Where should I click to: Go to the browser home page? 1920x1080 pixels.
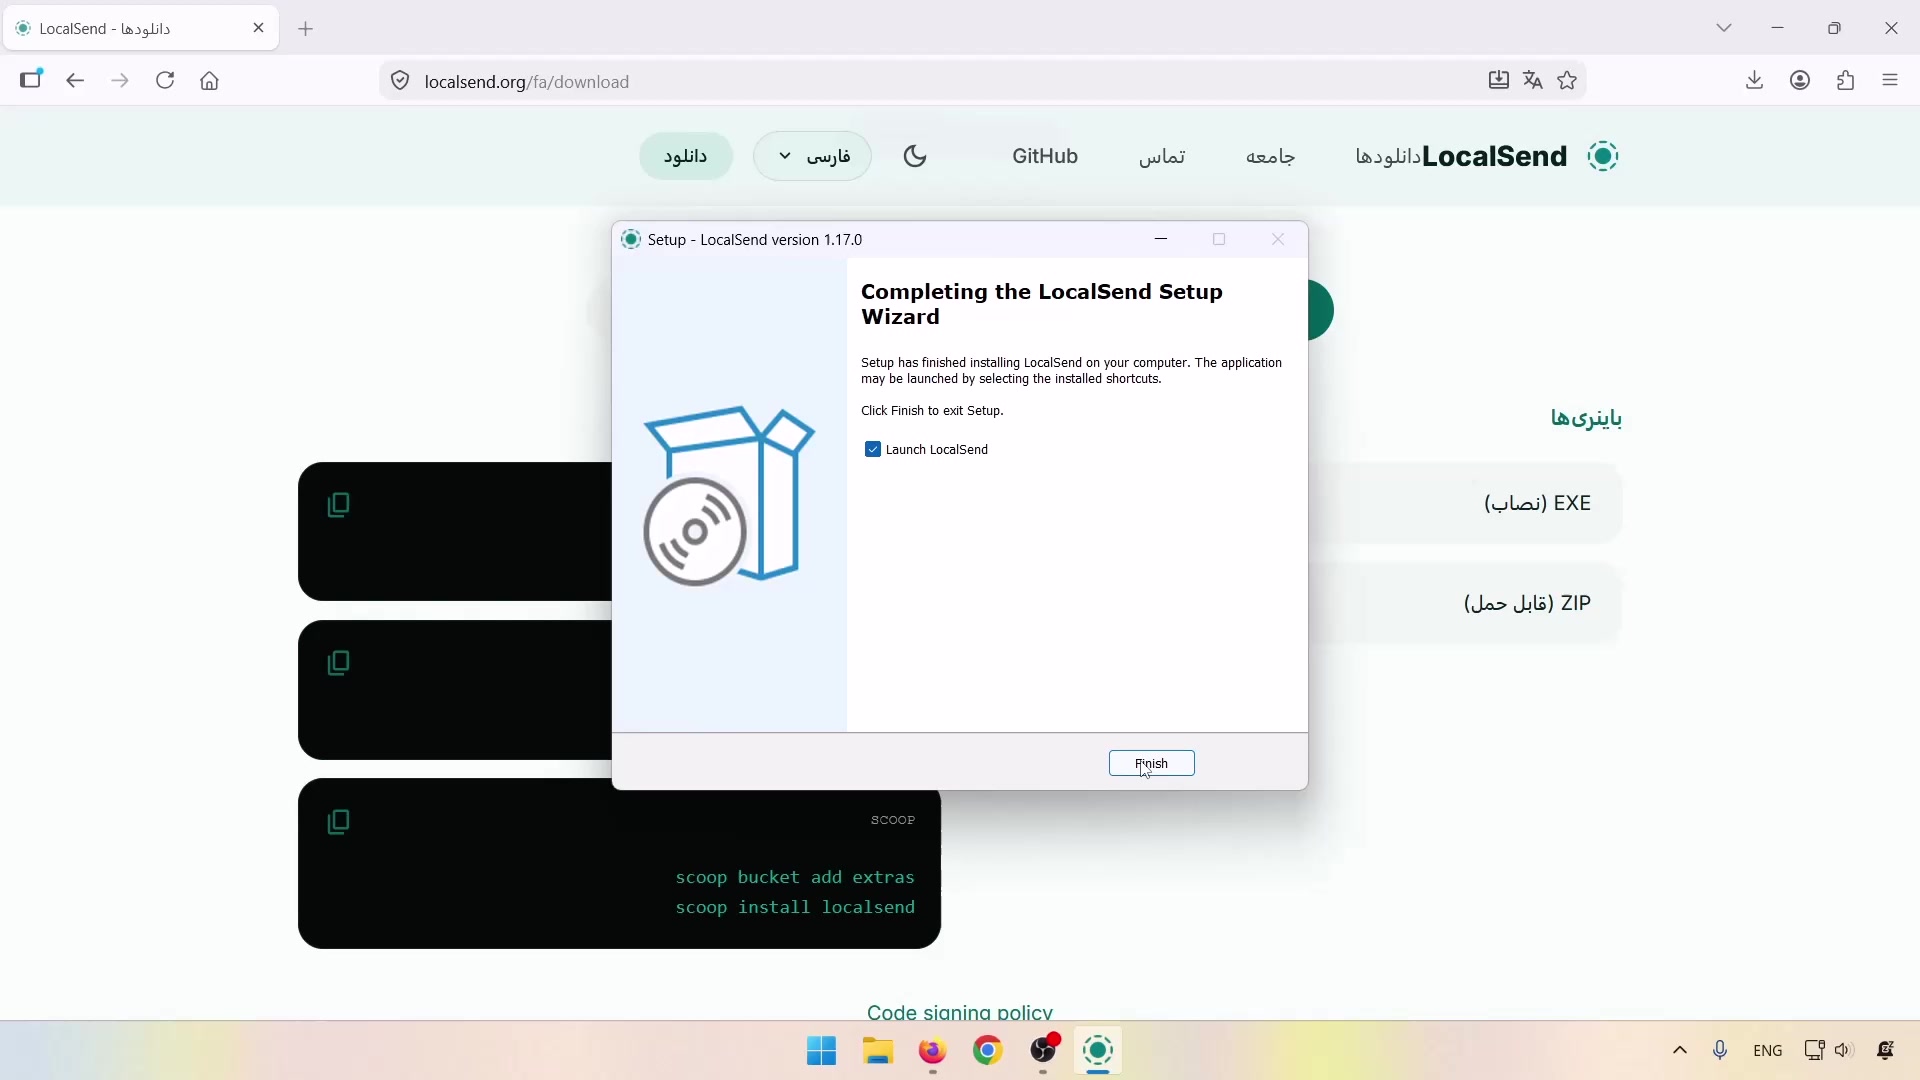pyautogui.click(x=209, y=81)
